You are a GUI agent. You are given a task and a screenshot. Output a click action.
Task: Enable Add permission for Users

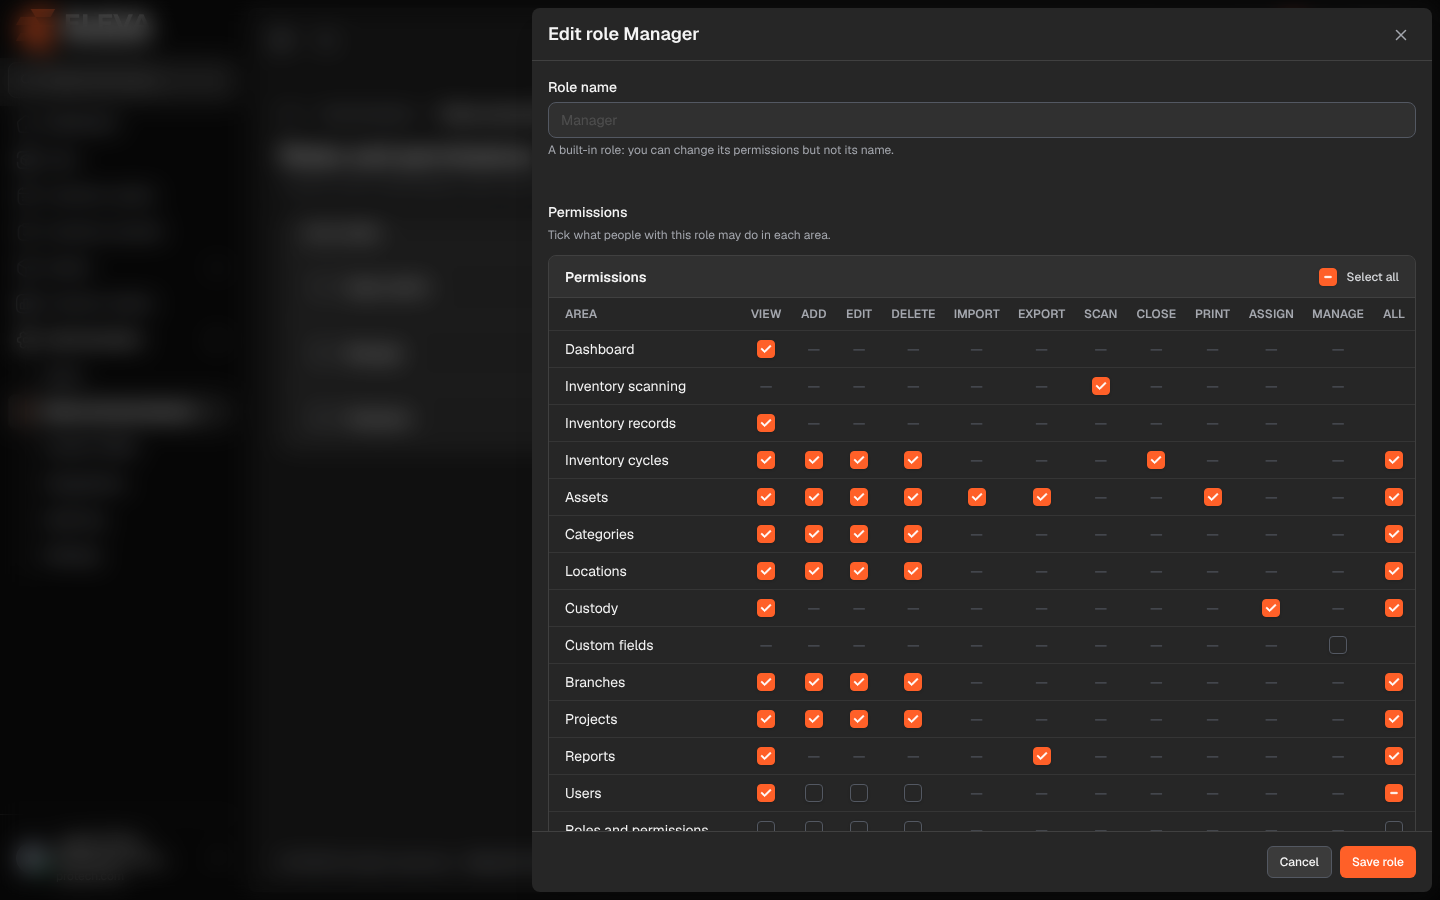(814, 793)
